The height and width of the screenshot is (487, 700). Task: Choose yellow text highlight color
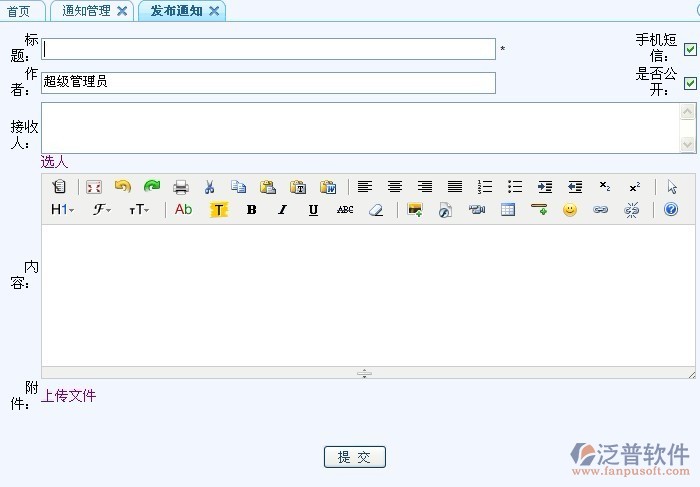219,210
